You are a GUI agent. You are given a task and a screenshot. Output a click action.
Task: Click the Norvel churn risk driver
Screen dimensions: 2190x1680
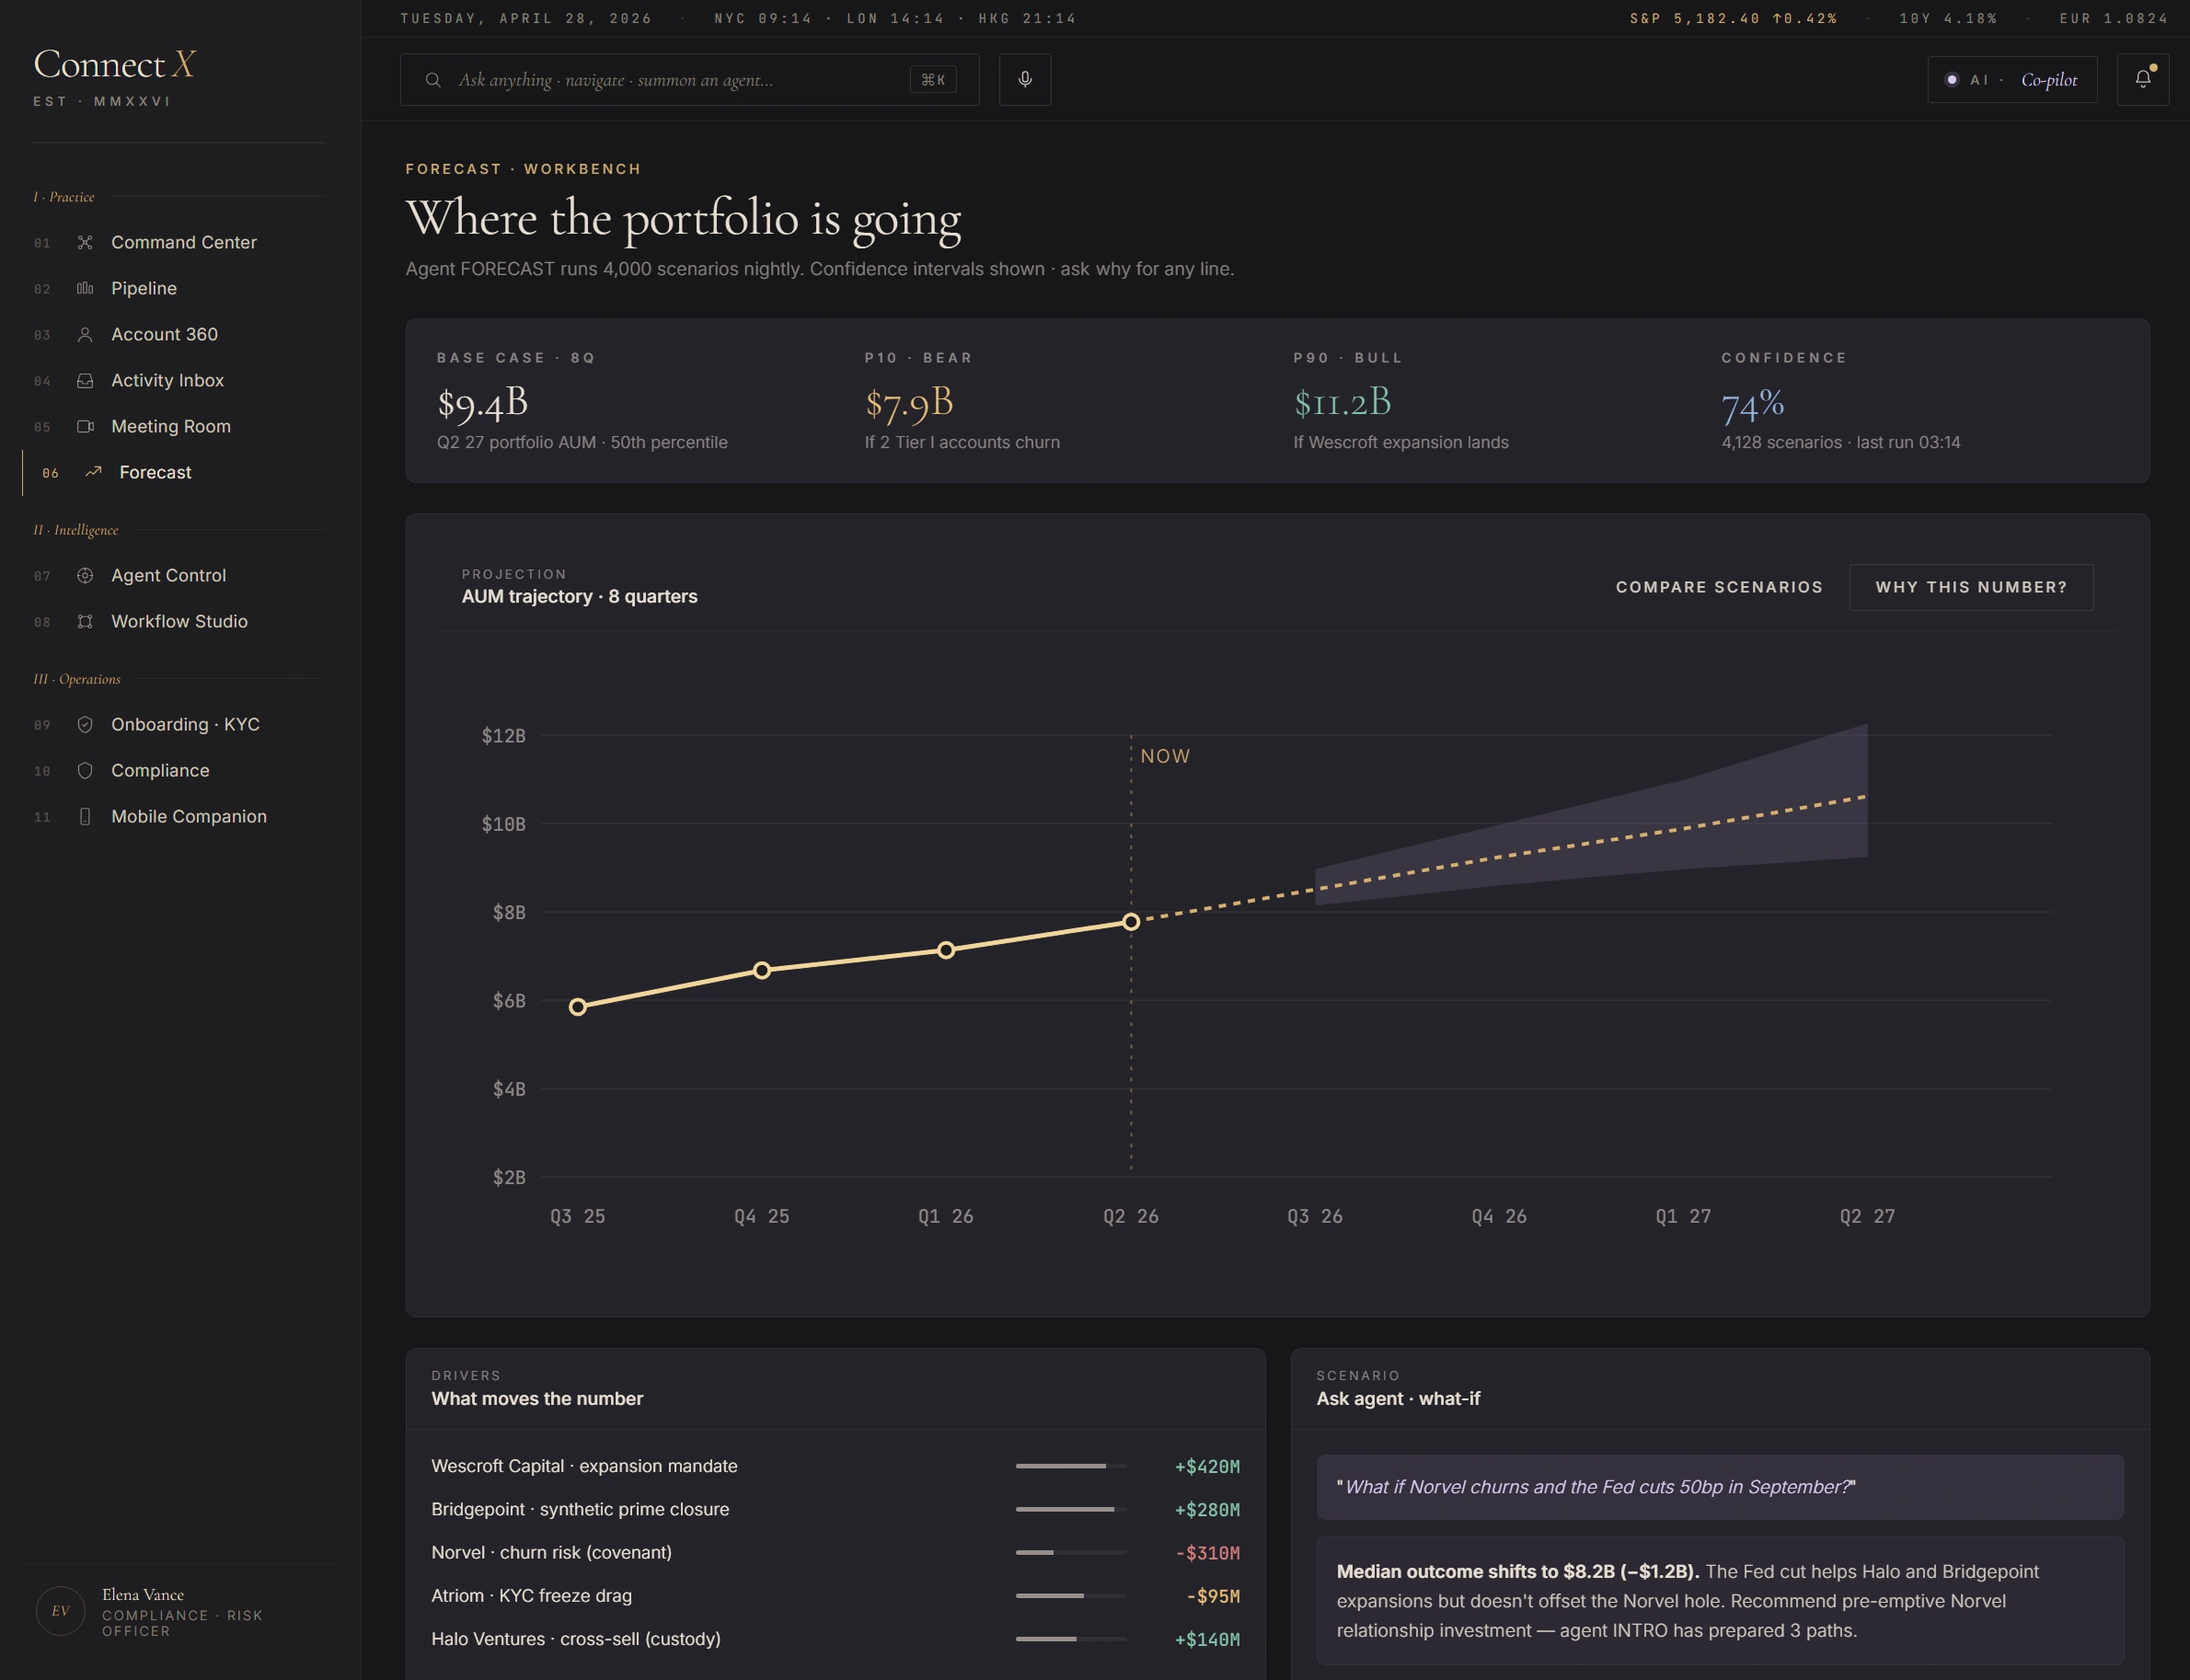click(x=551, y=1552)
